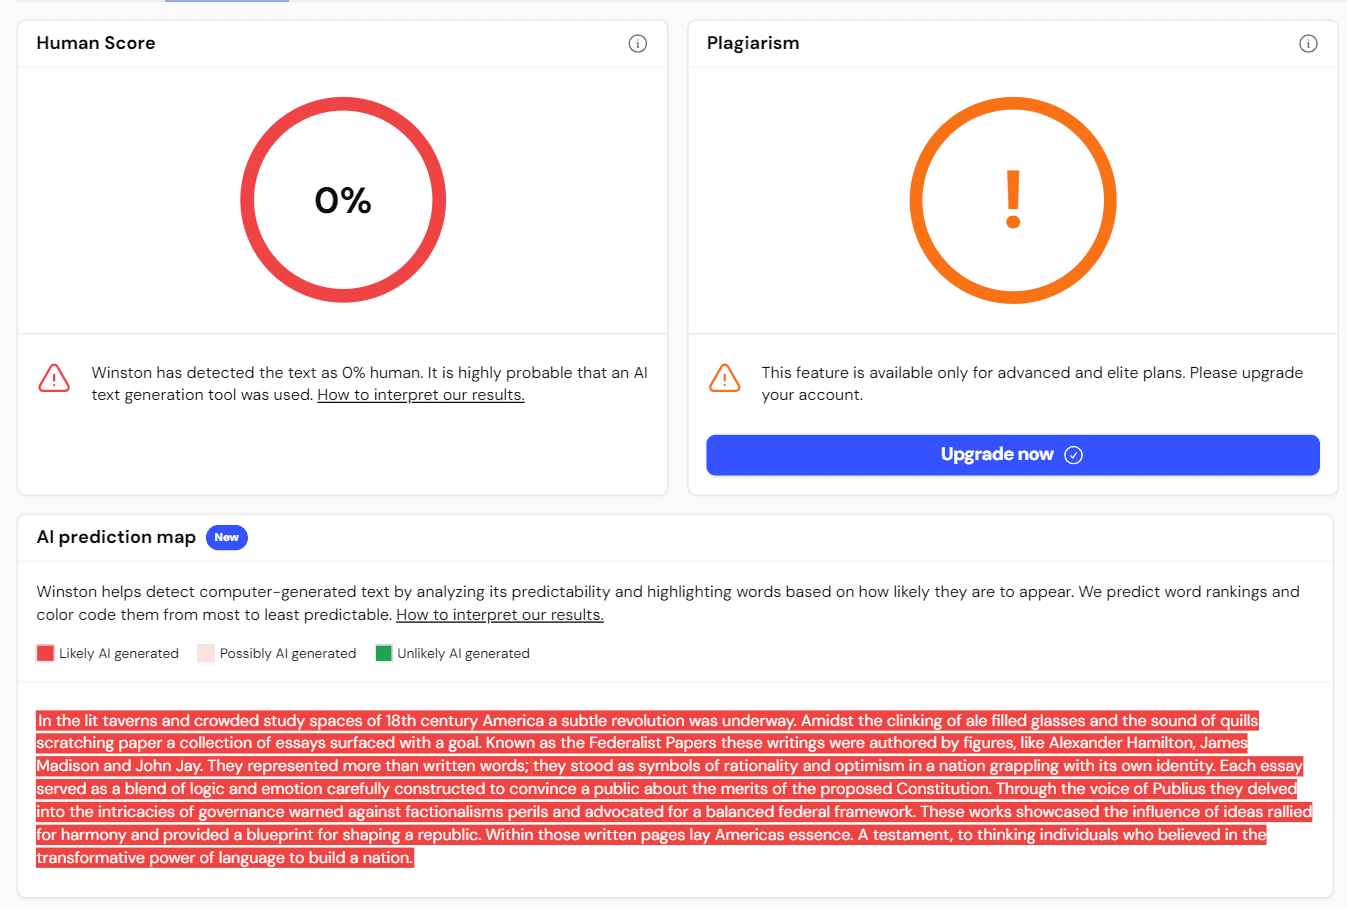Viewport: 1347px width, 909px height.
Task: Click the Human Score panel title
Action: pos(96,44)
